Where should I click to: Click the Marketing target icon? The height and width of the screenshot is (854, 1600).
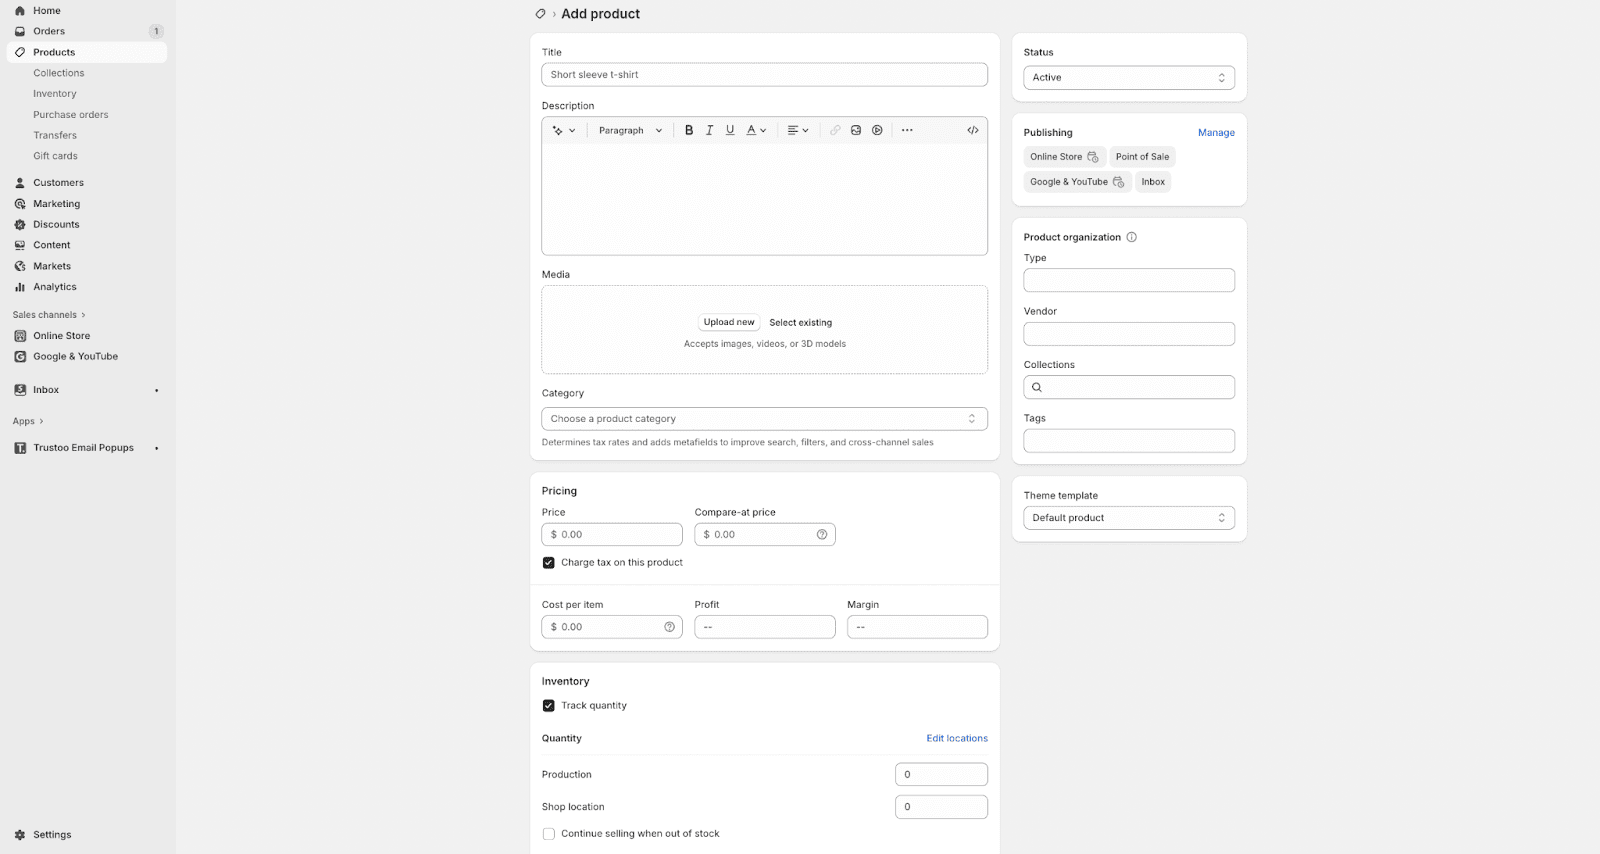(x=20, y=204)
